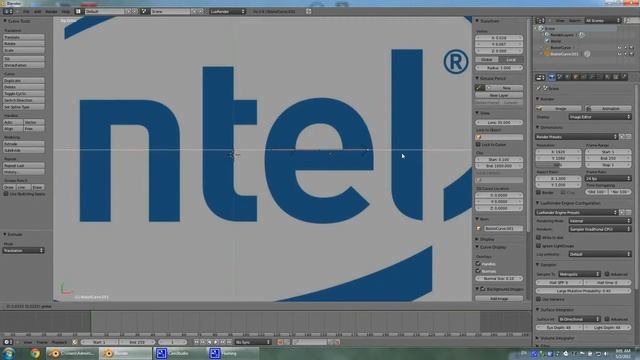Open the All Scenes outliner dropdown
The height and width of the screenshot is (360, 640).
[x=603, y=20]
